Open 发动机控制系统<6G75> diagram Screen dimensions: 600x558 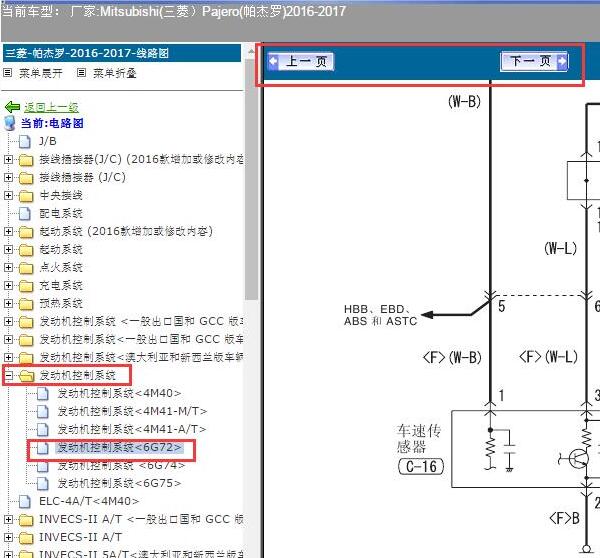coord(119,483)
